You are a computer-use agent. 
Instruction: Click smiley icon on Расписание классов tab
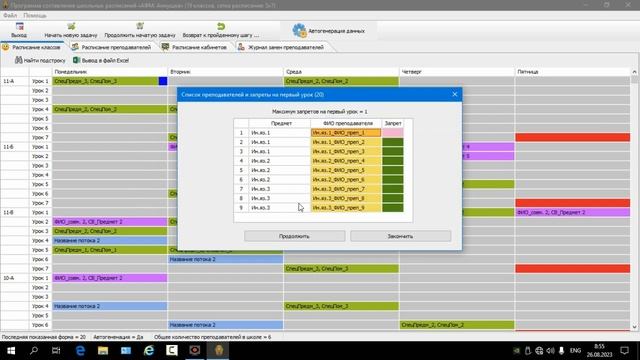pyautogui.click(x=6, y=47)
